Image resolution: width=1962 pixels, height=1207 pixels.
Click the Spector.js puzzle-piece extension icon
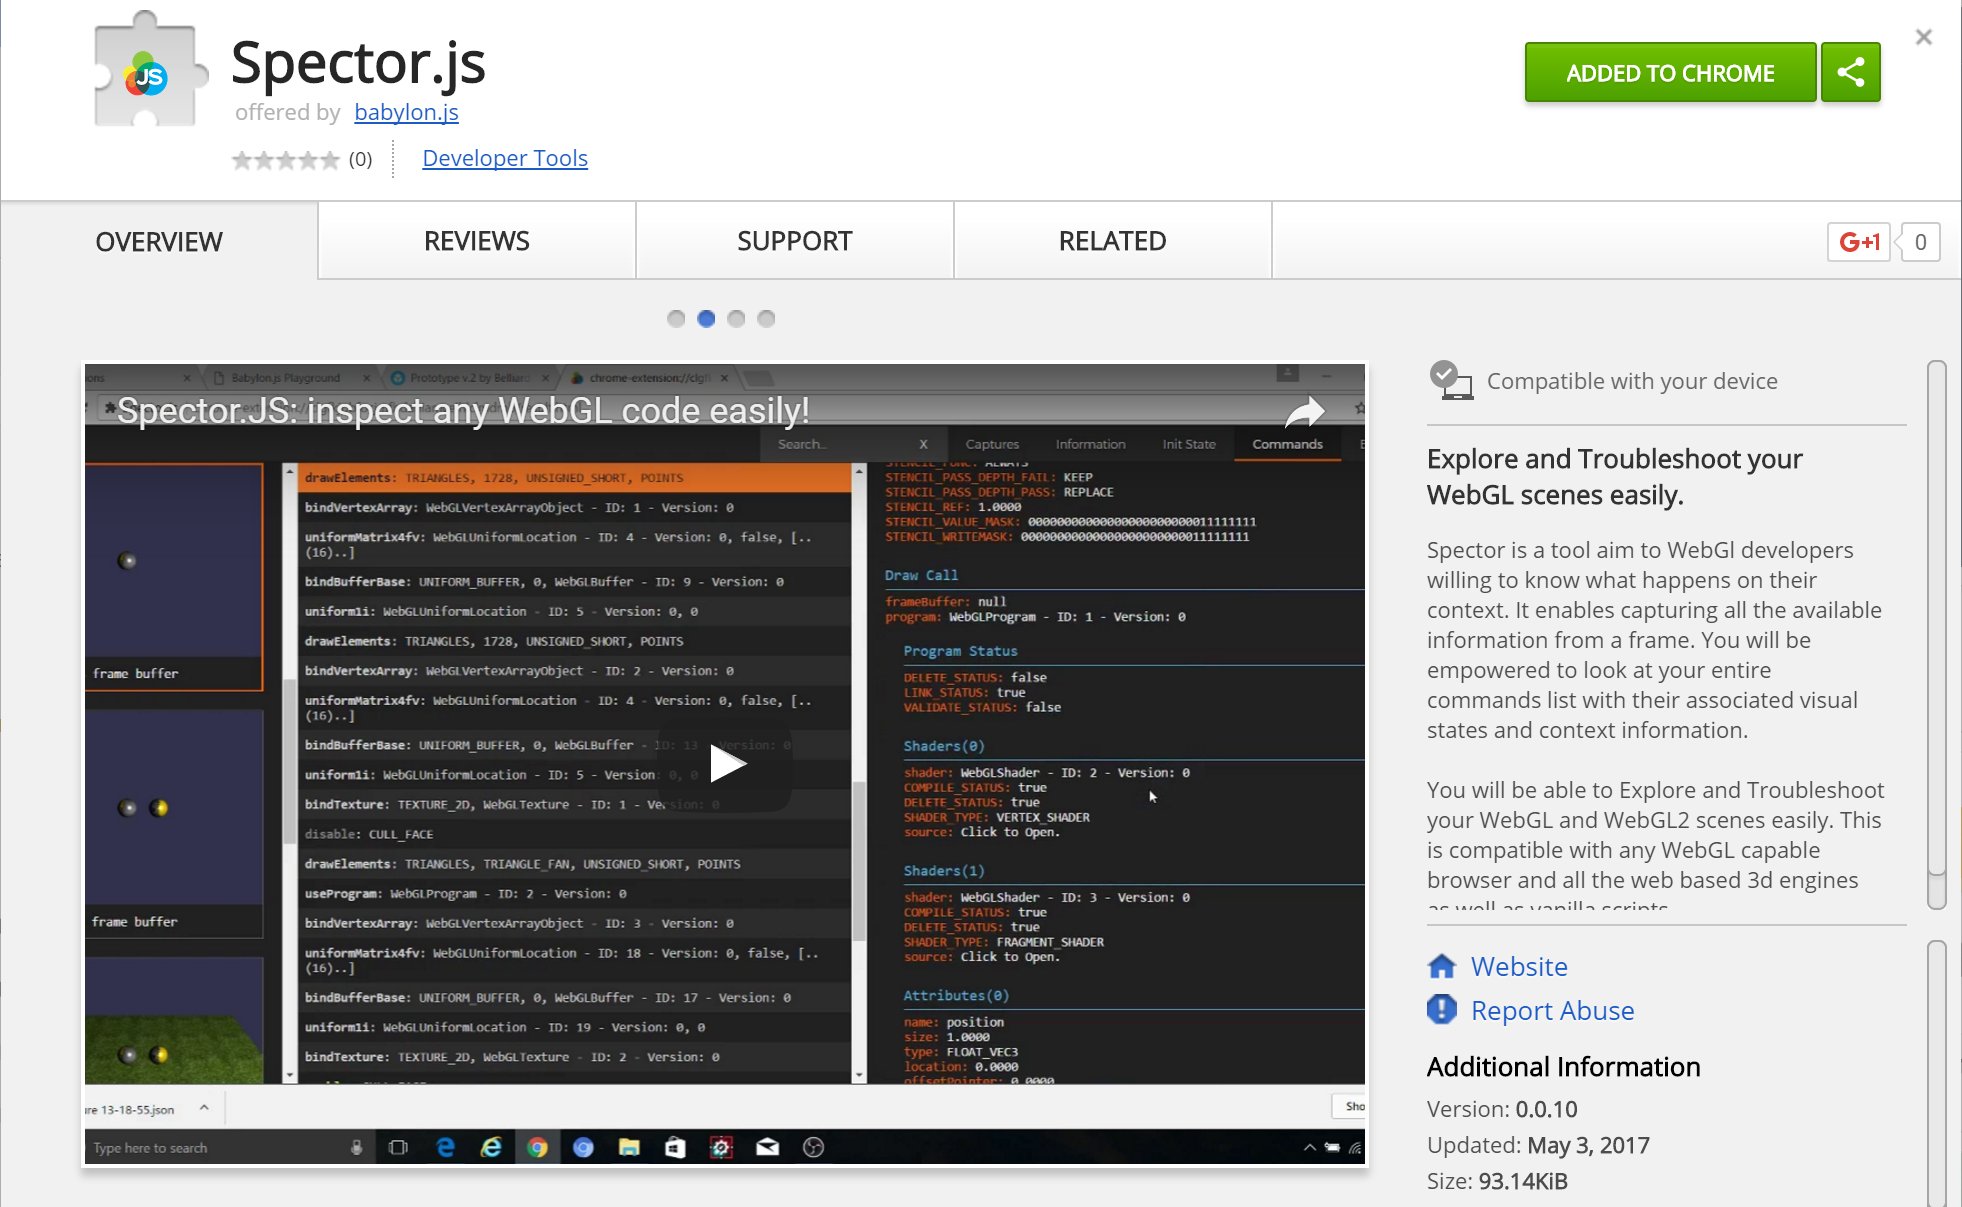point(150,70)
